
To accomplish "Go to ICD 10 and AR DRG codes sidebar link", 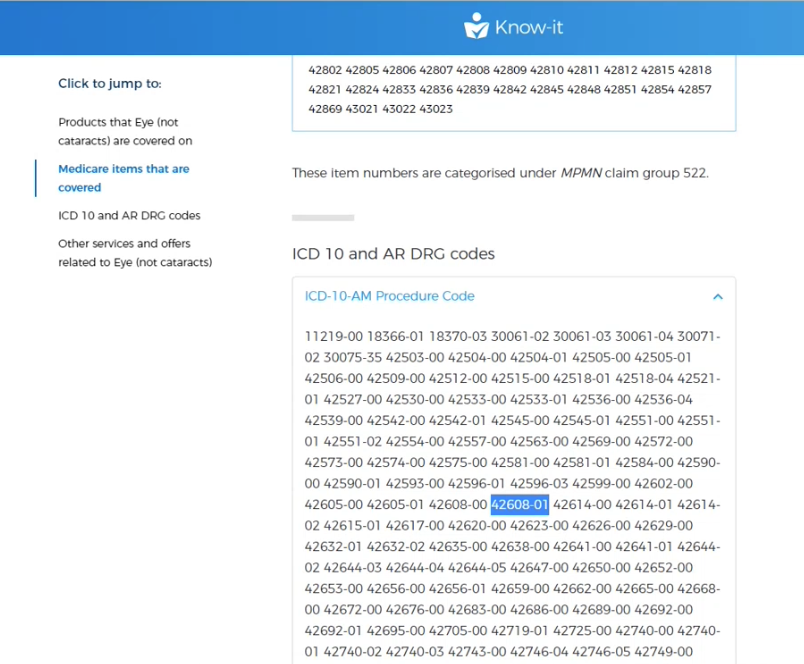I will (129, 215).
